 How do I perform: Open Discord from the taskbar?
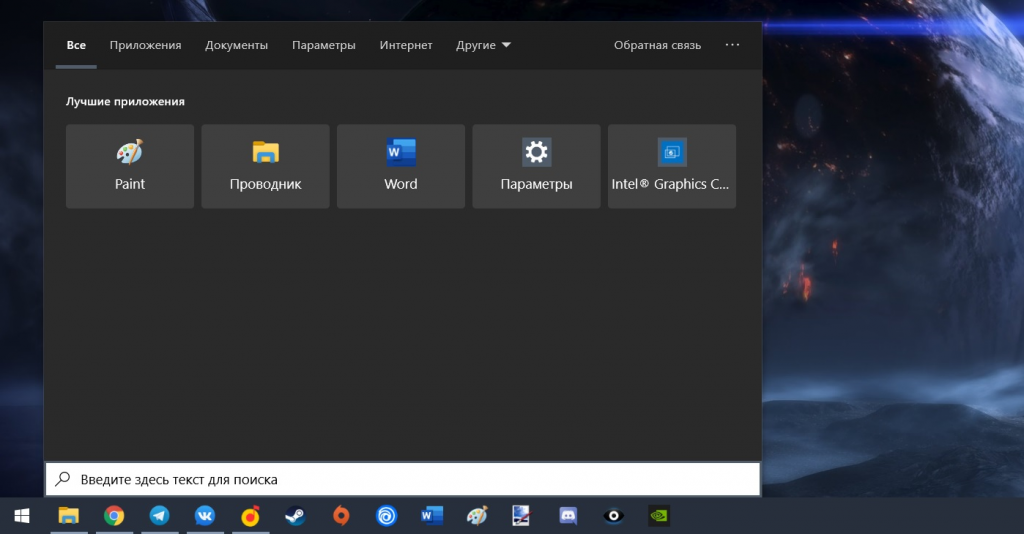pyautogui.click(x=569, y=516)
